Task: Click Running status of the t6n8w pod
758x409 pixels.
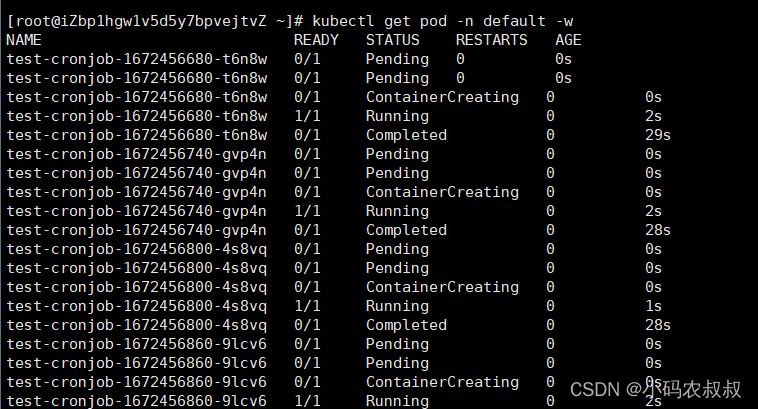Action: pos(397,116)
